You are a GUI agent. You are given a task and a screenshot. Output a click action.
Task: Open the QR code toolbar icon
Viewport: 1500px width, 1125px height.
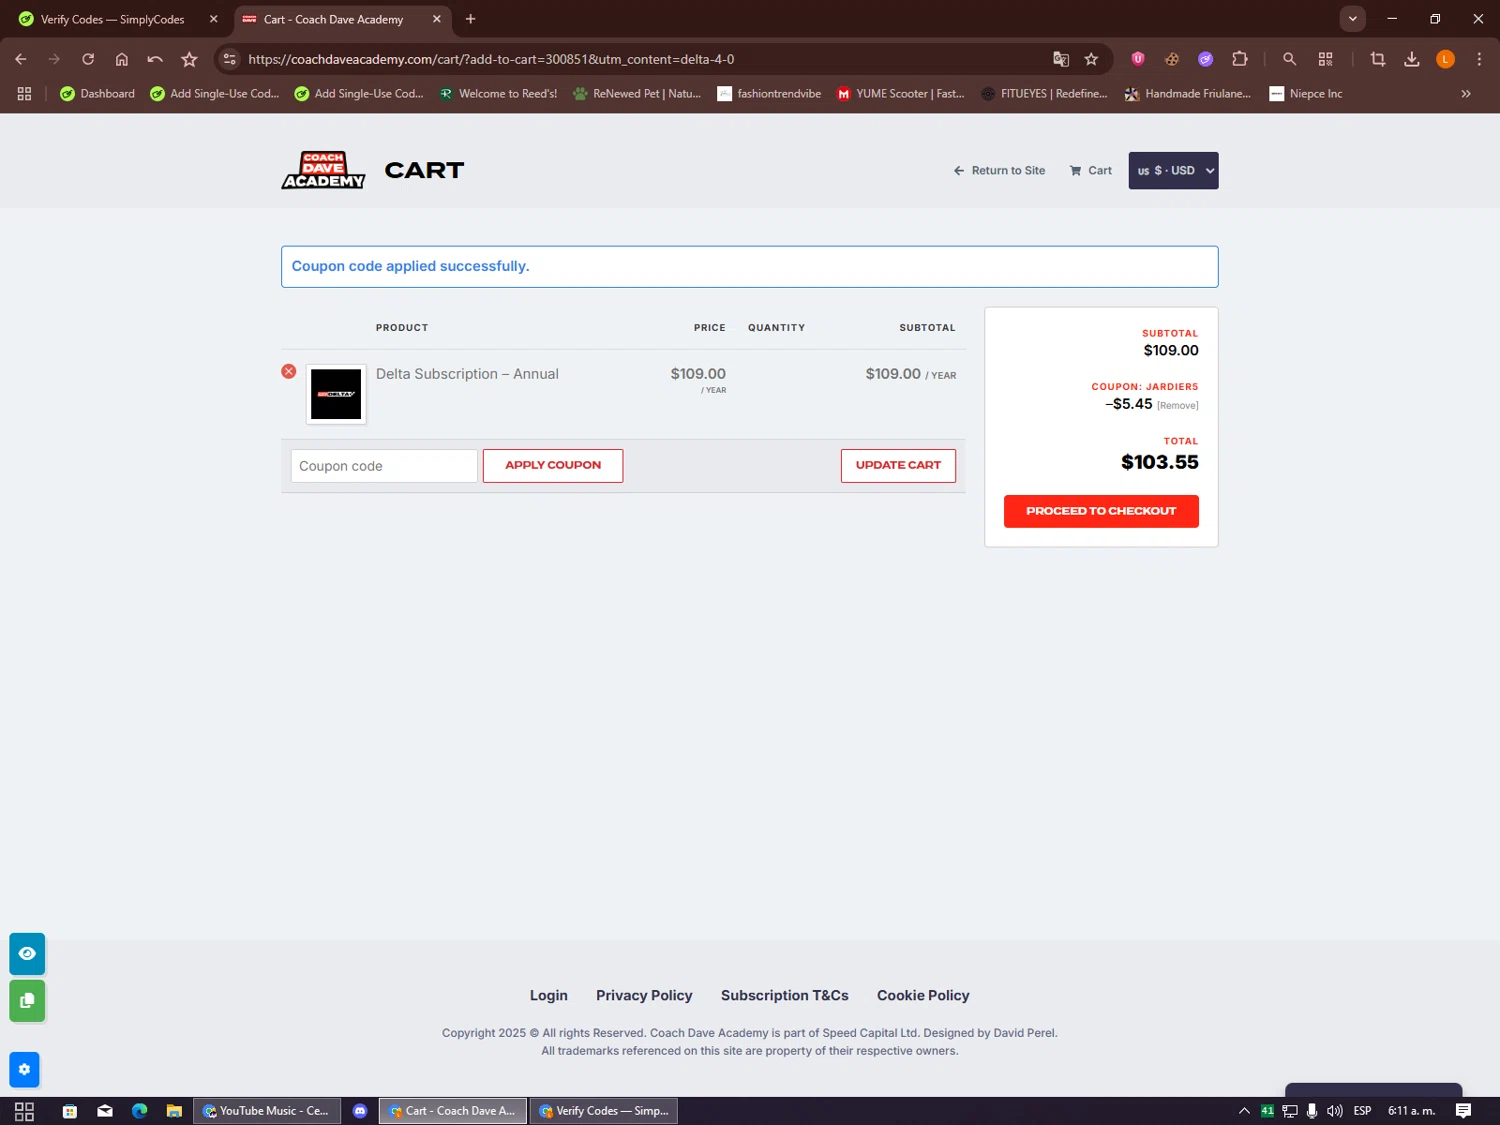1326,59
